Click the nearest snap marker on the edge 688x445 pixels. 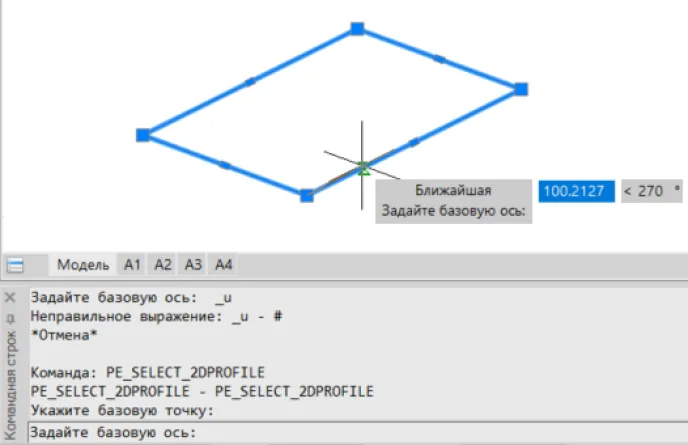point(363,168)
